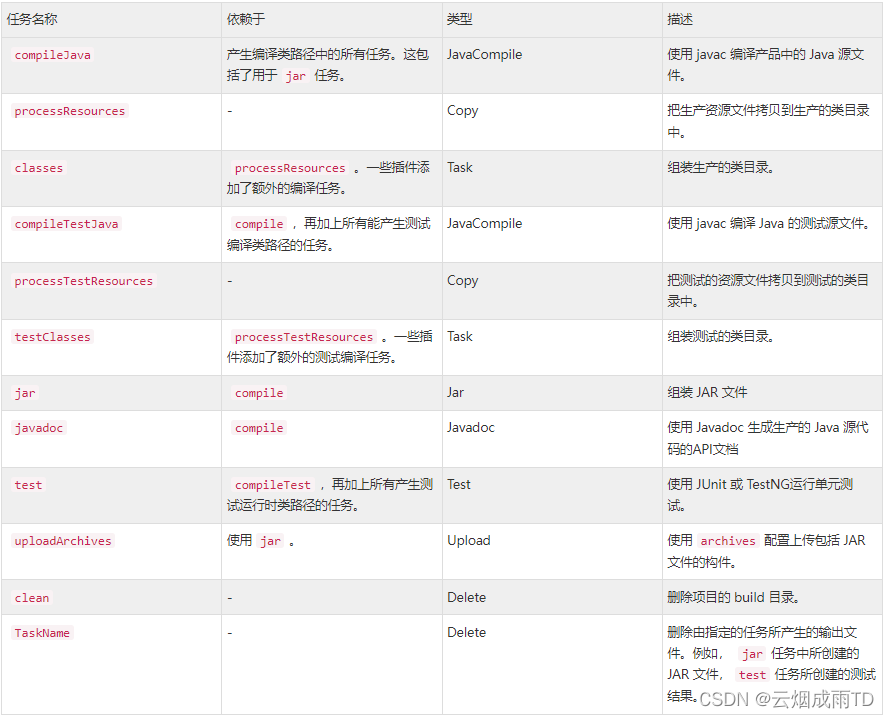Click description 使用 Javadoc 生成生产的 Java 源代码的API文档
The image size is (889, 718).
tap(768, 438)
